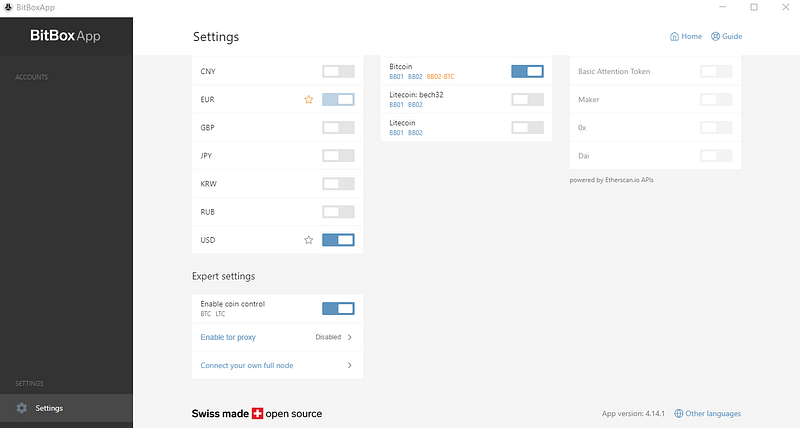The height and width of the screenshot is (428, 800).
Task: Expand the Enable tor proxy chevron
Action: pos(349,337)
